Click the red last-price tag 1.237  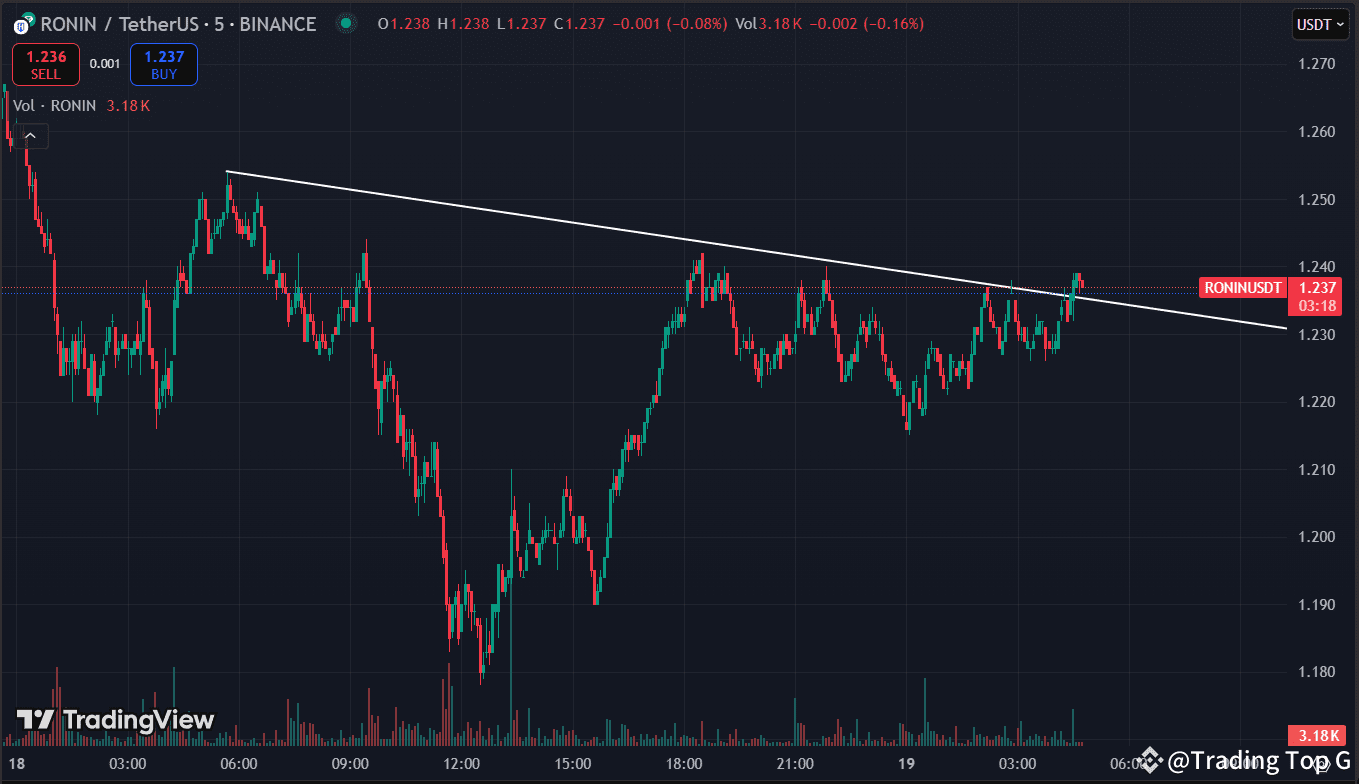[x=1316, y=287]
